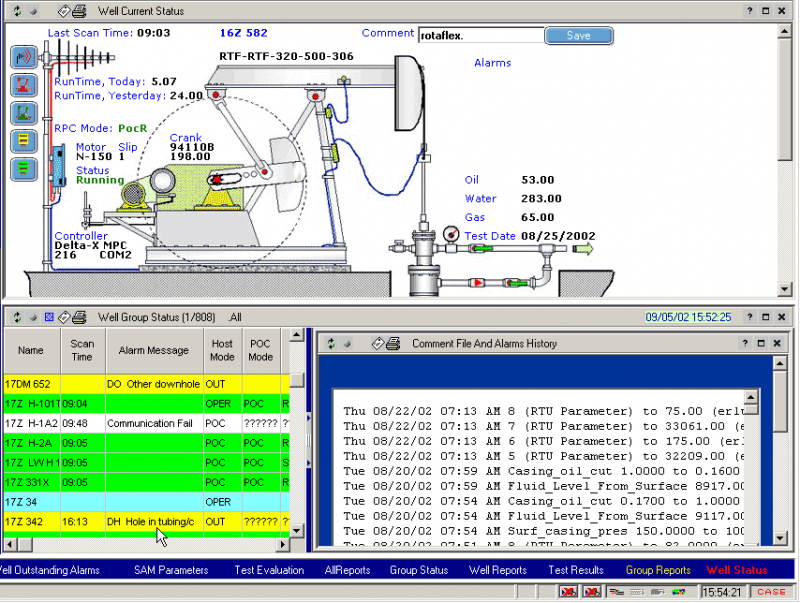
Task: Select well 17Z H-1A2 row
Action: 30,423
